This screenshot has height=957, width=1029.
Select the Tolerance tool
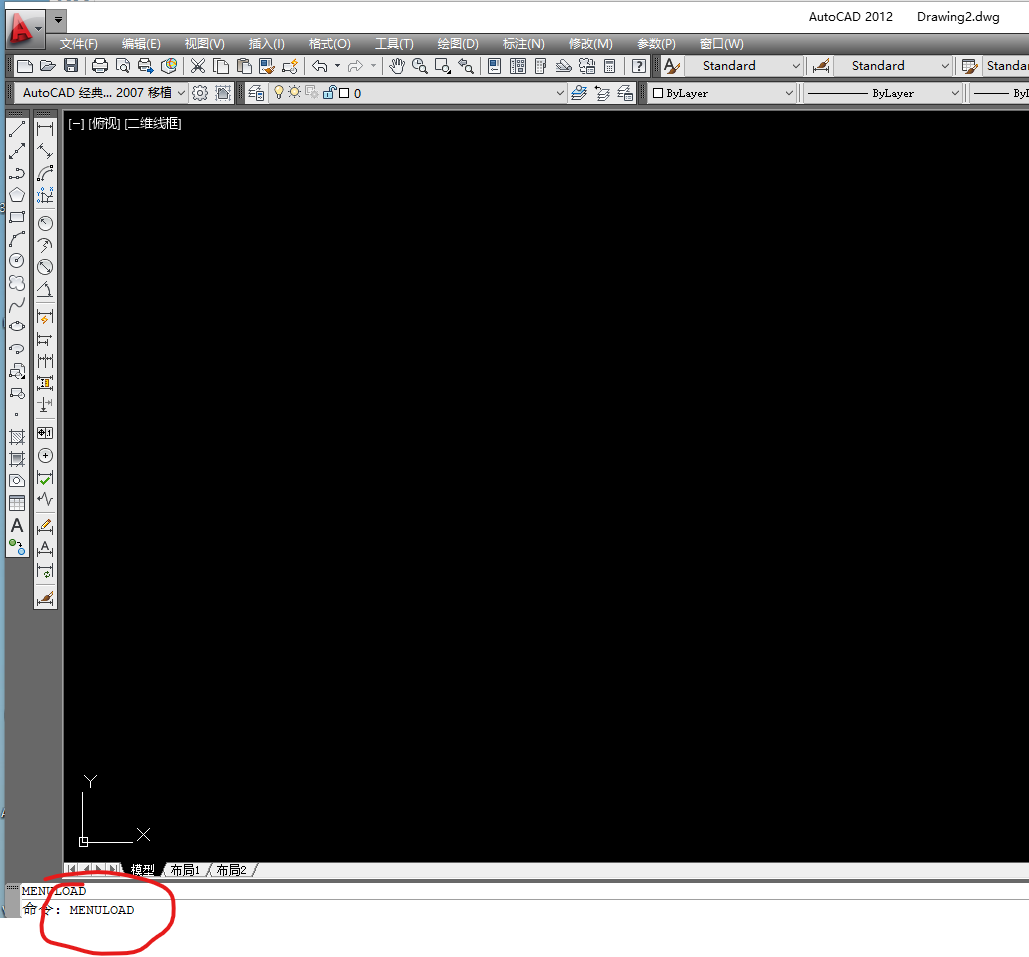coord(45,433)
